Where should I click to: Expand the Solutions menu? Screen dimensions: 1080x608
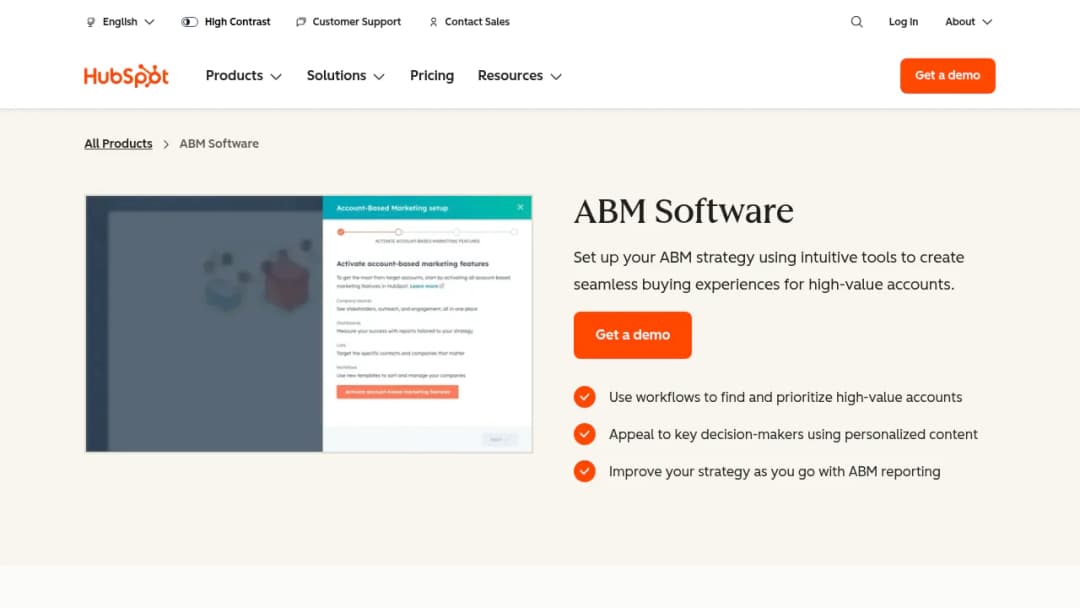[x=346, y=76]
